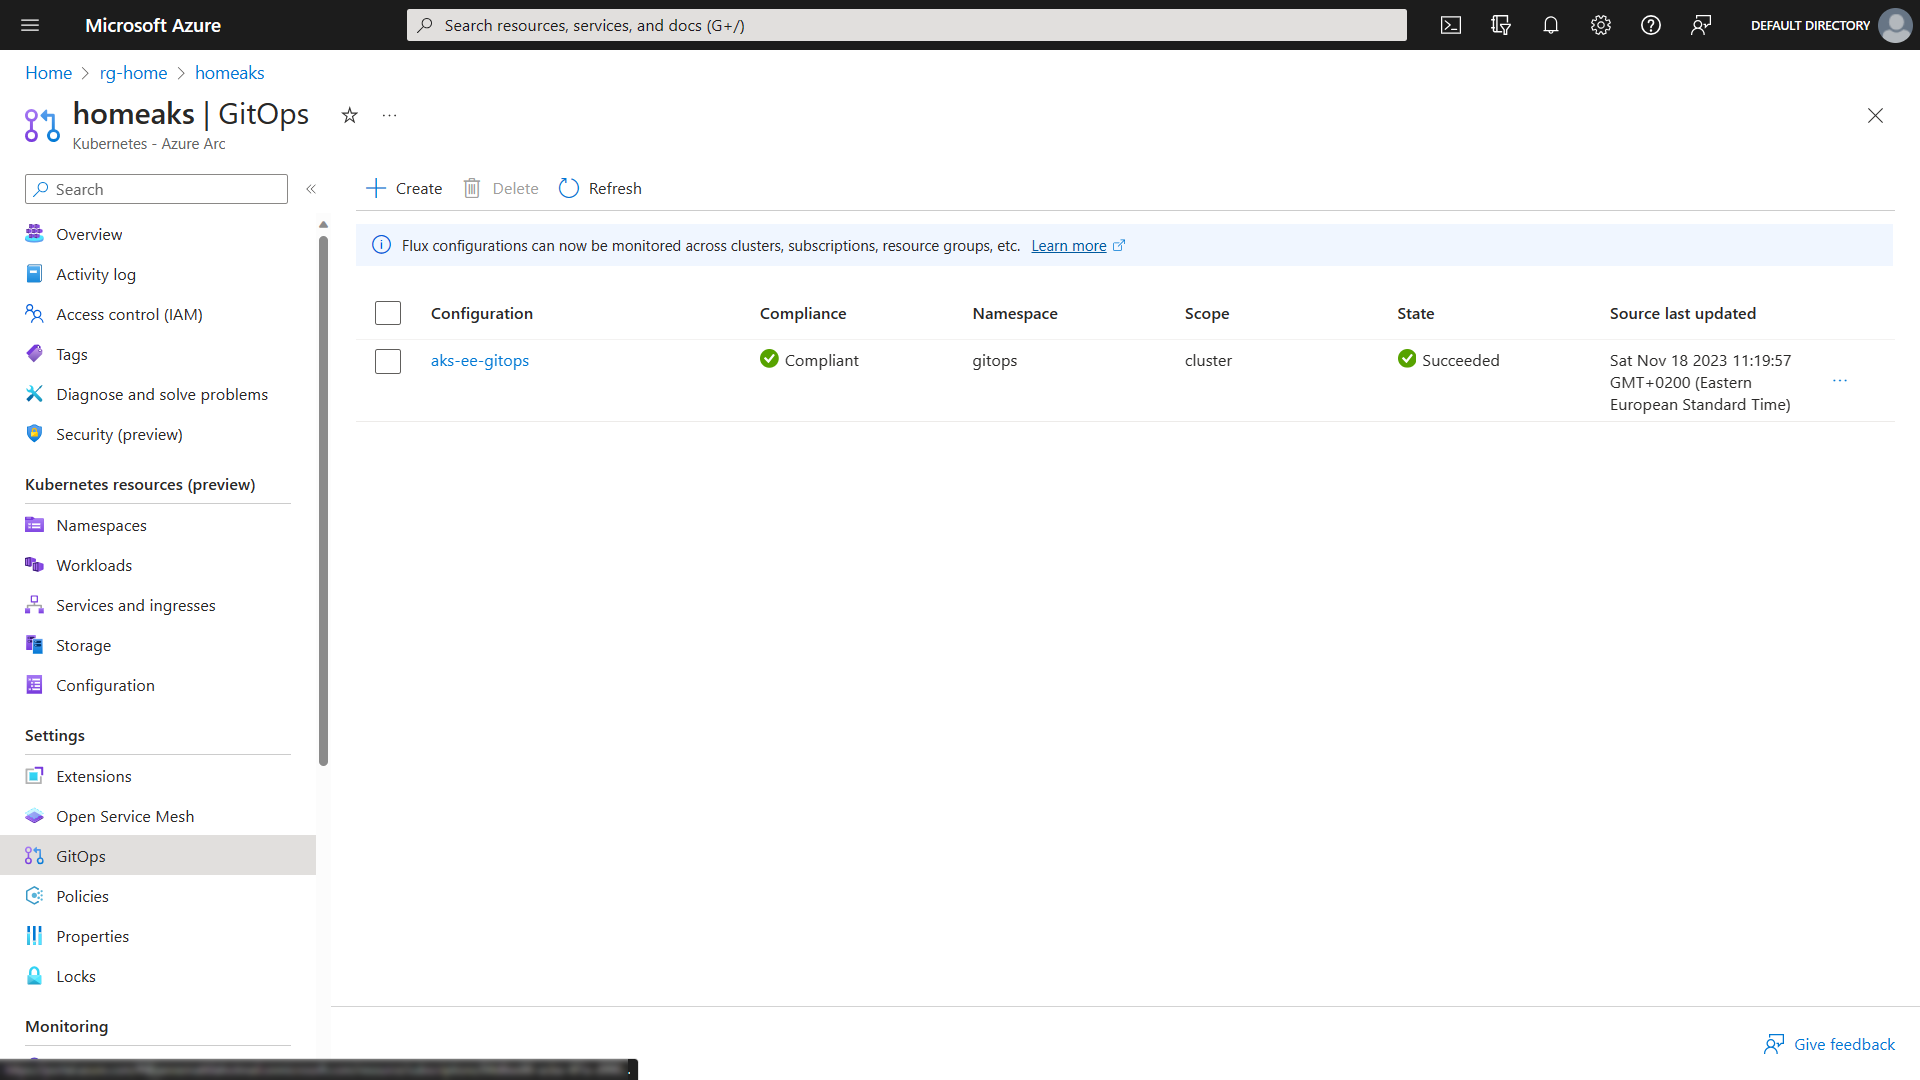Click the top bar feedback icon

(x=1700, y=25)
